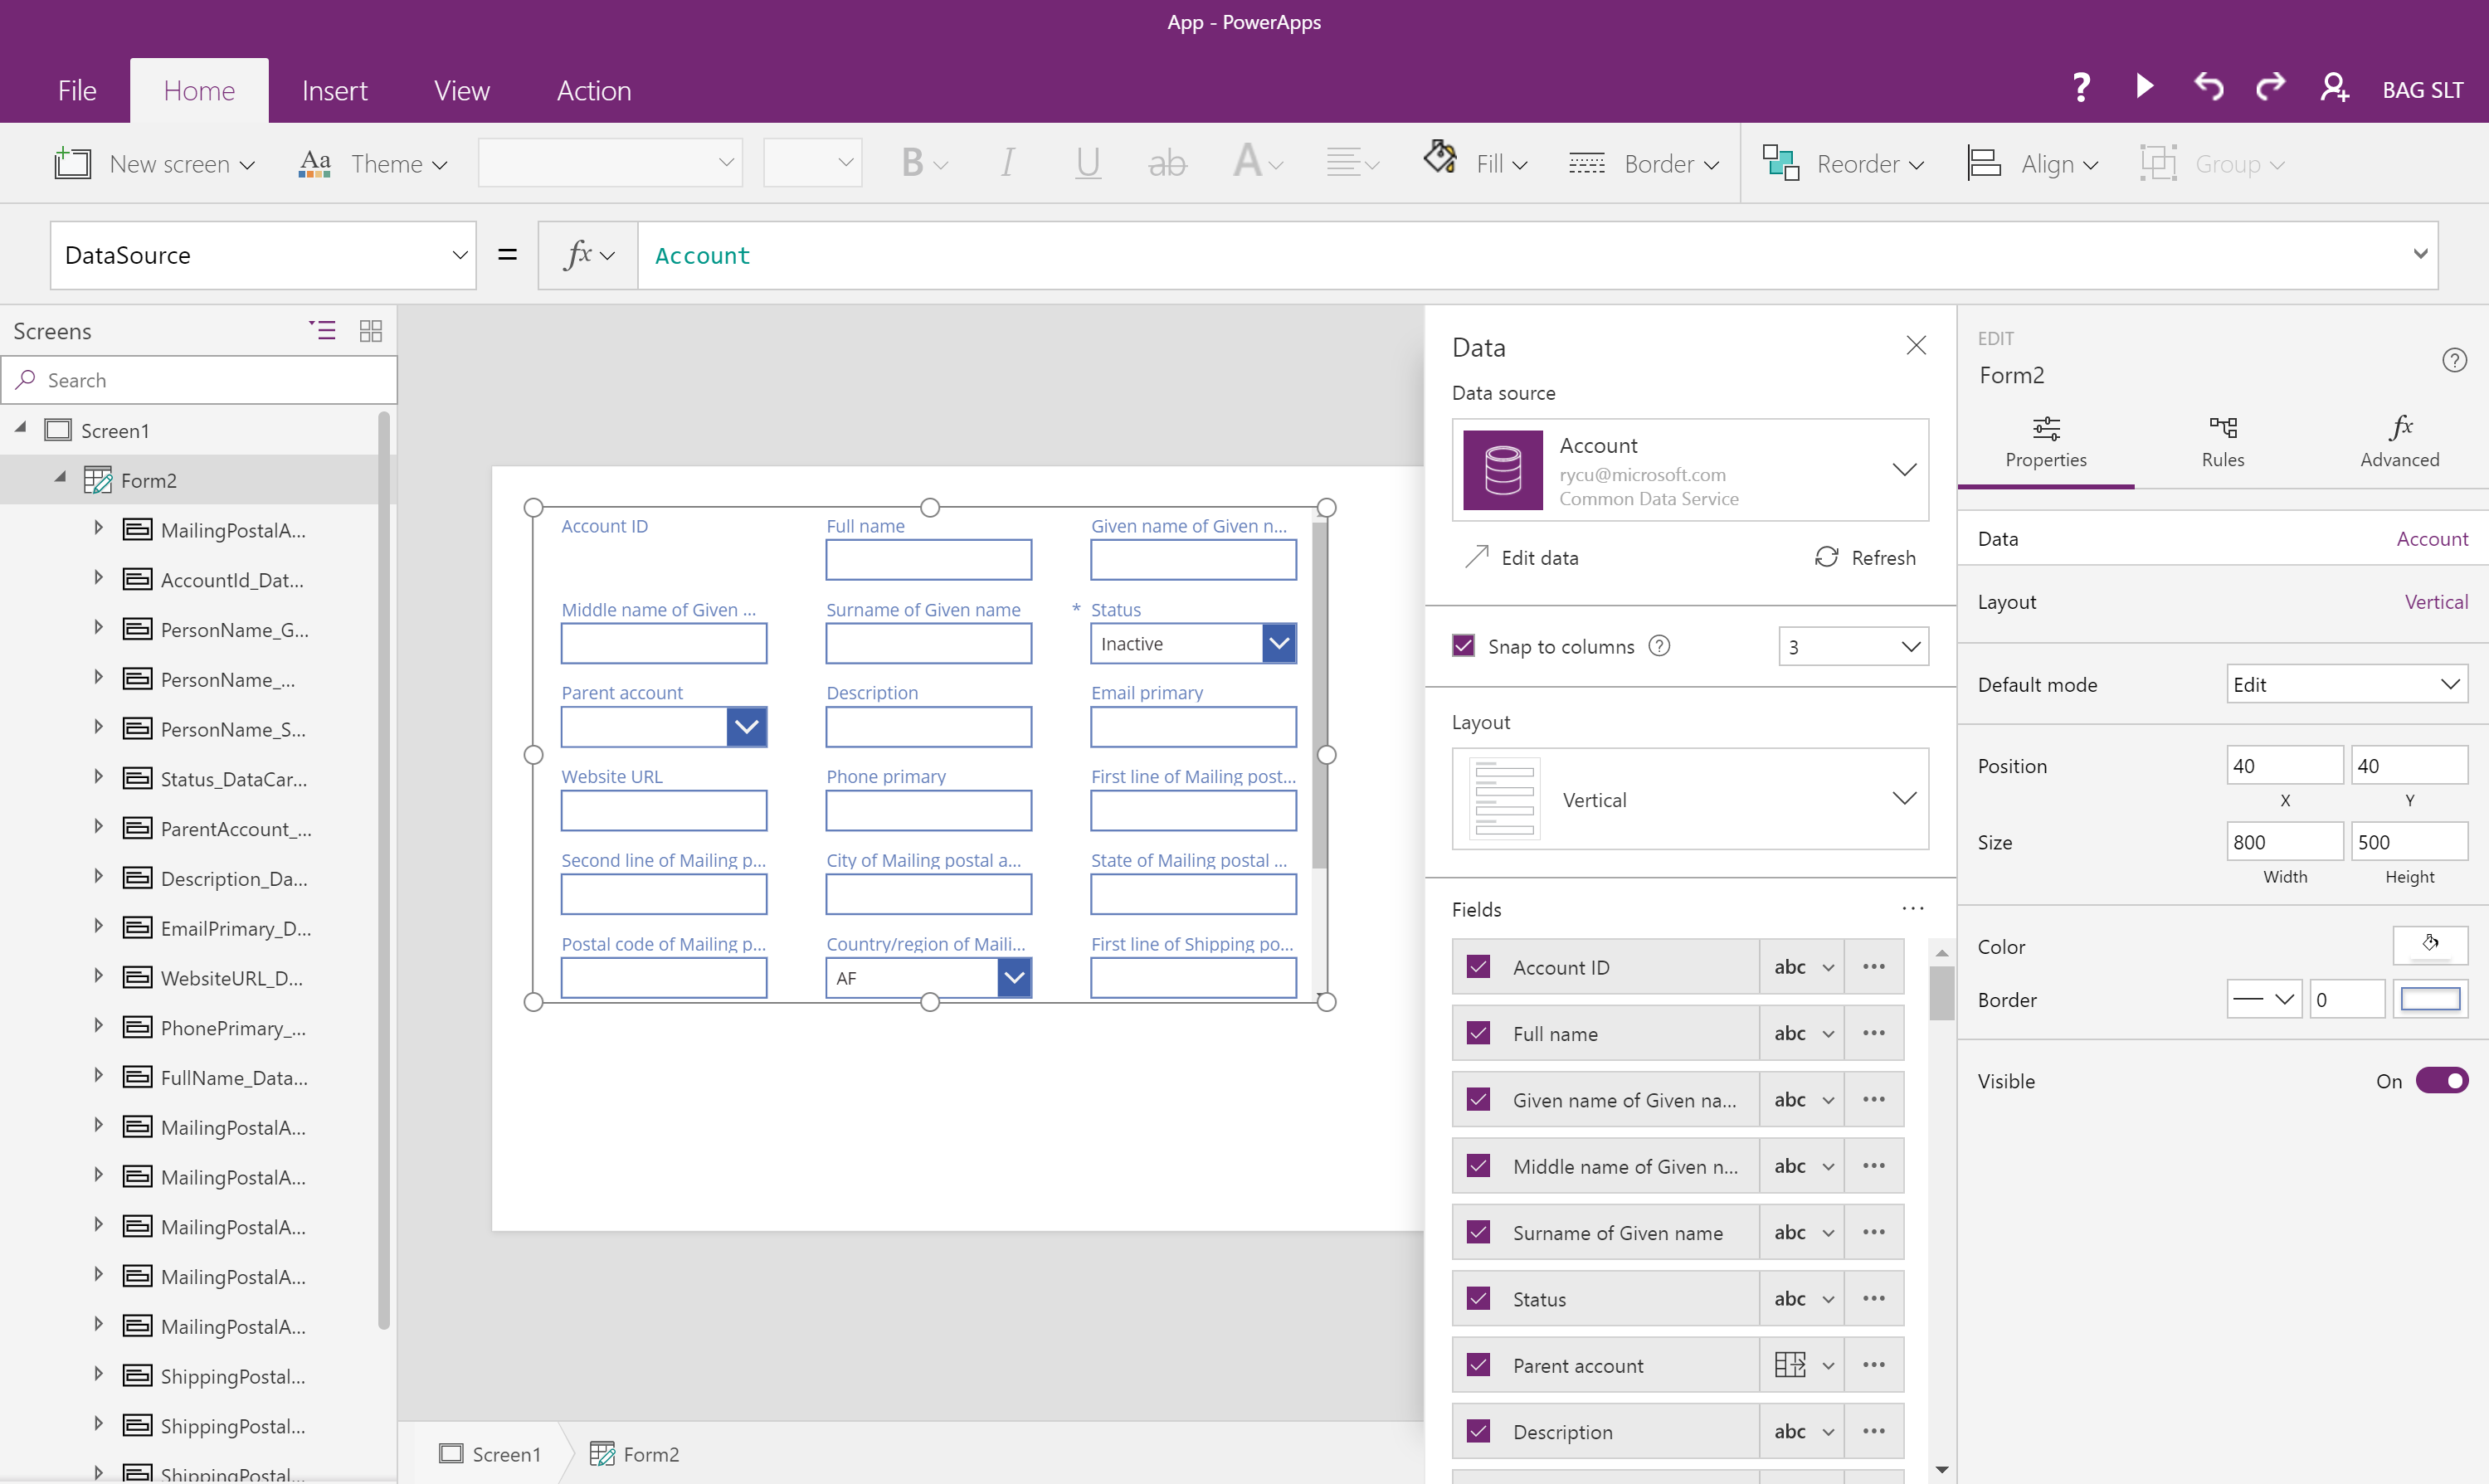Click the share user account icon
Image resolution: width=2489 pixels, height=1484 pixels.
pos(2334,88)
